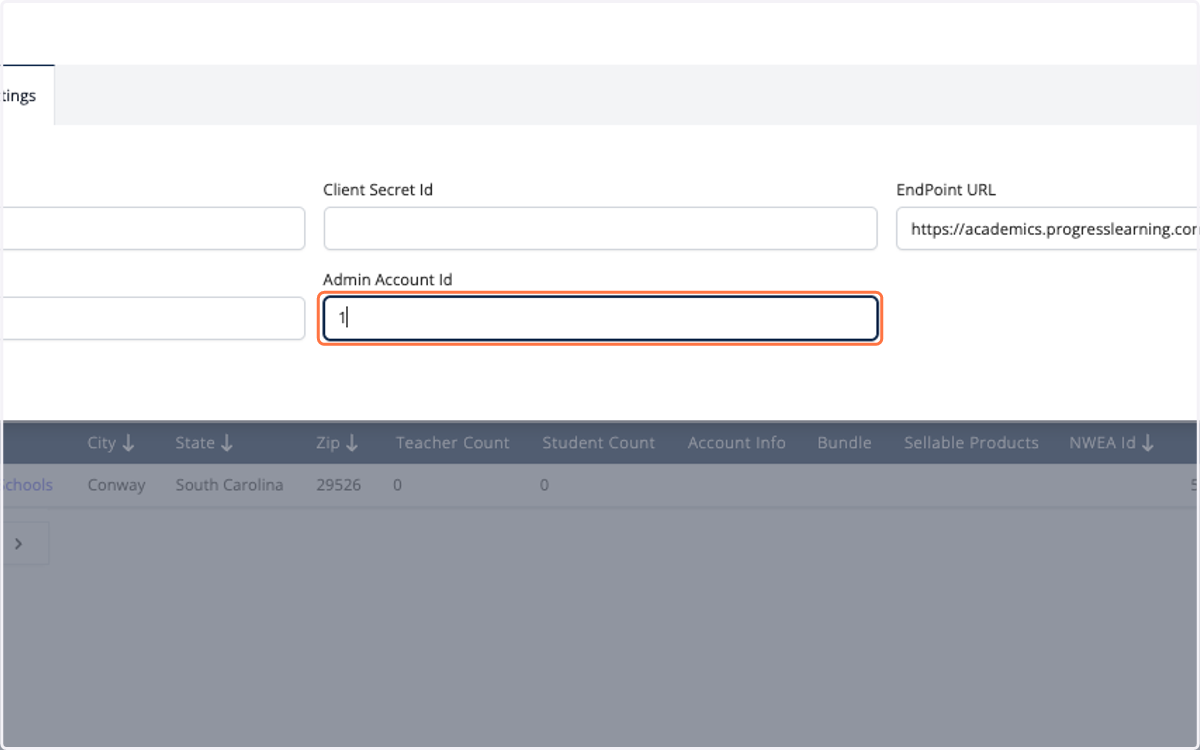Click the input left of Admin Account Id

click(152, 319)
